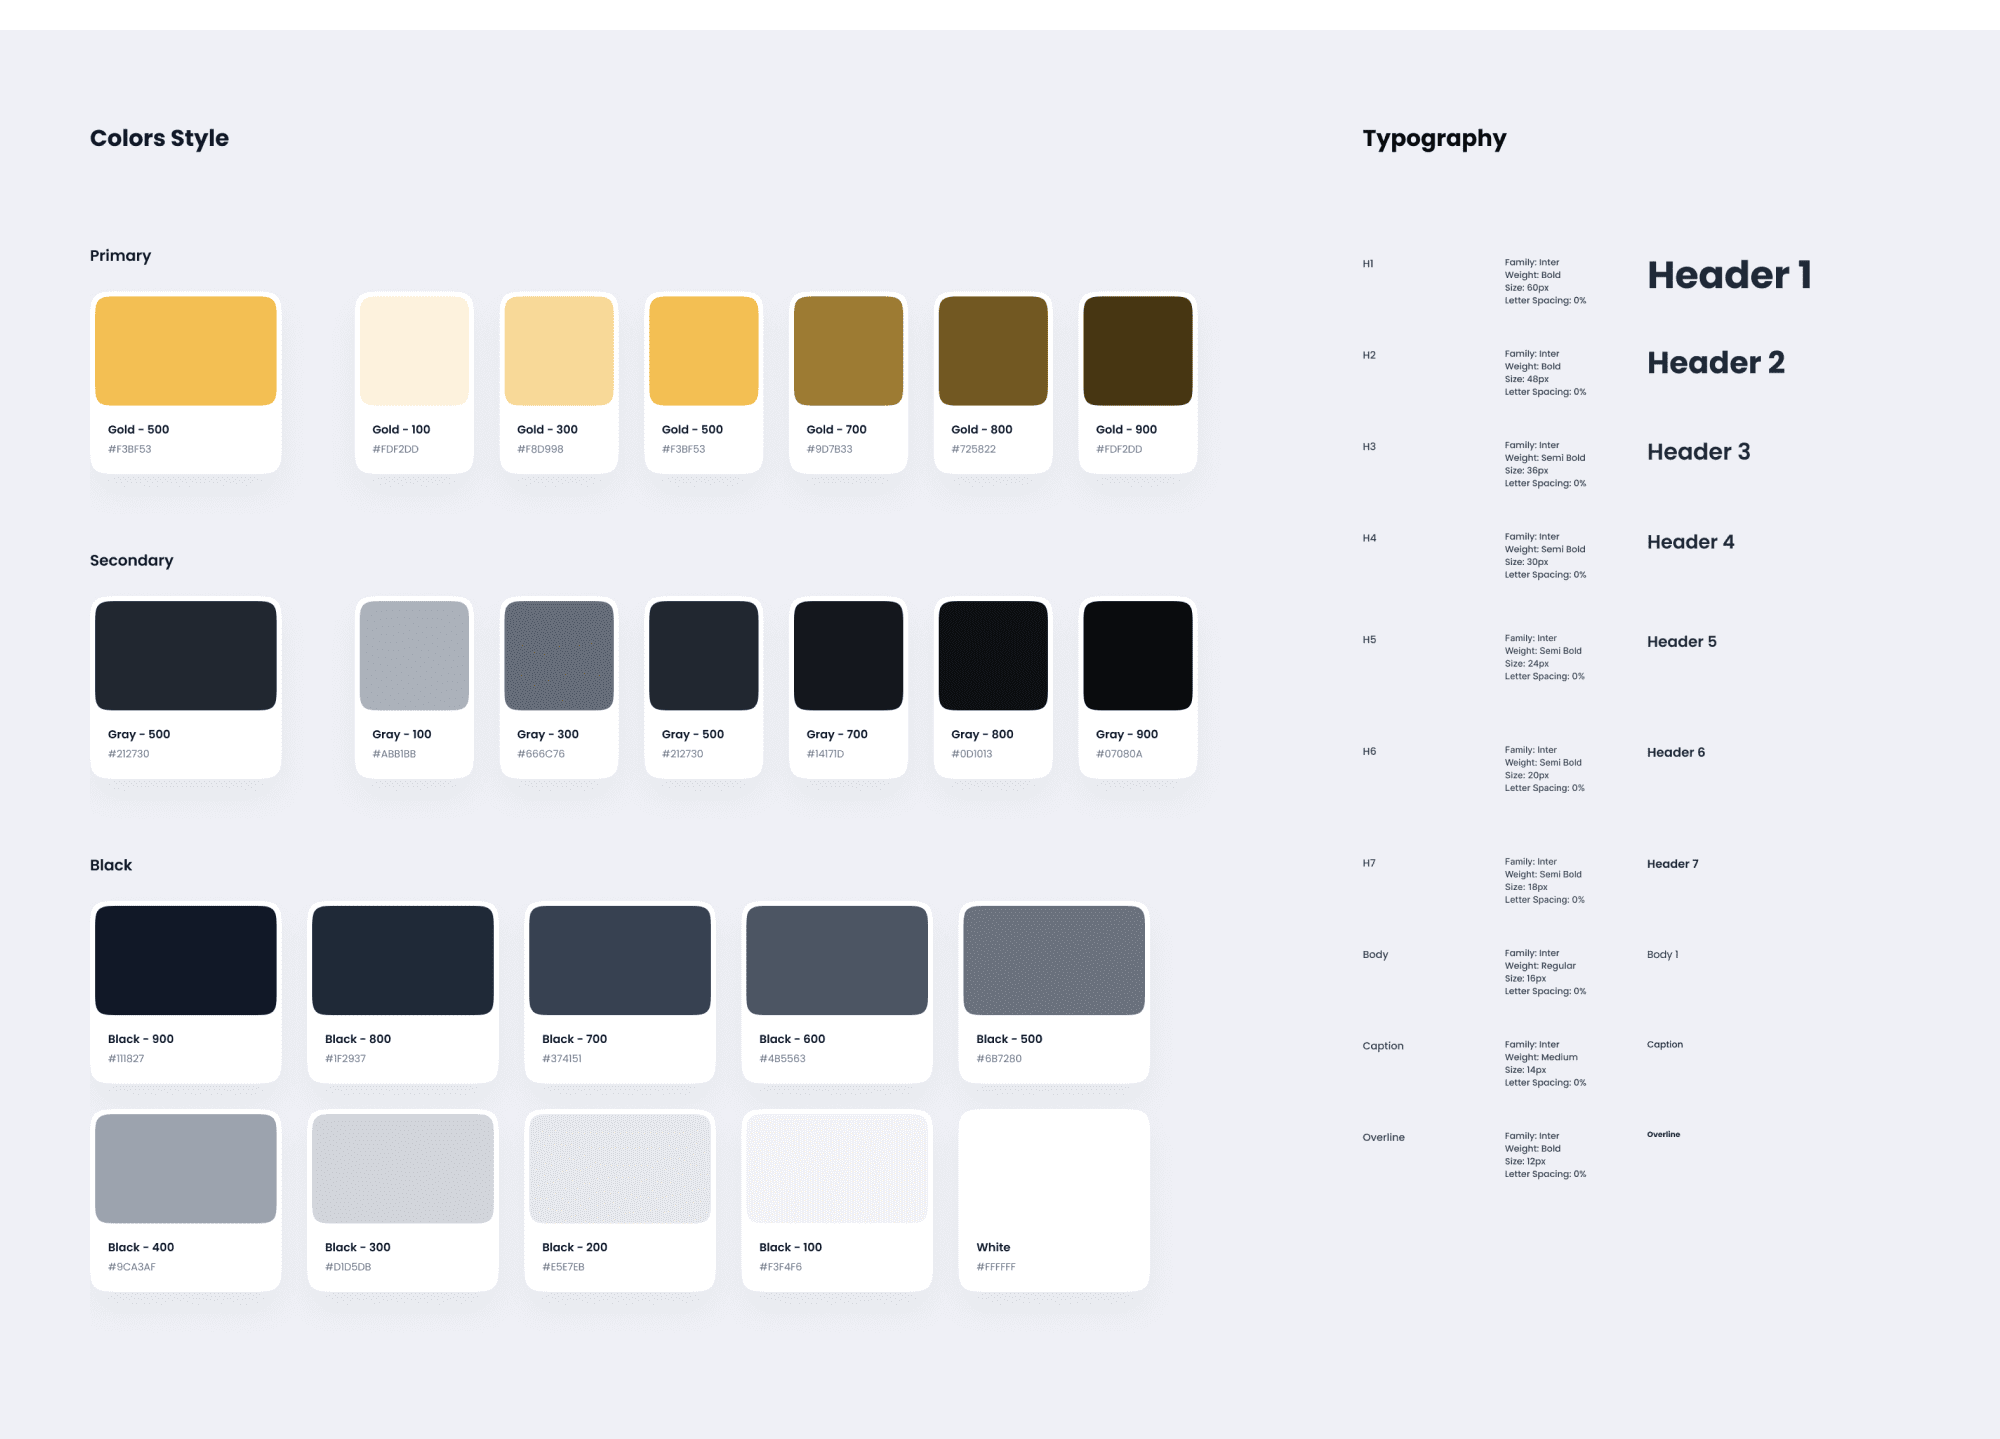Click the 'H4' row label
This screenshot has height=1439, width=2000.
(x=1369, y=538)
